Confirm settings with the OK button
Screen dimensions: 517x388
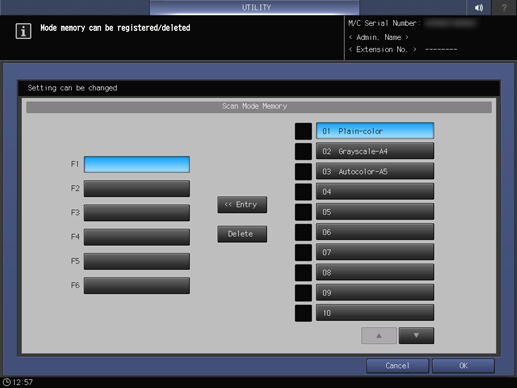pyautogui.click(x=463, y=366)
